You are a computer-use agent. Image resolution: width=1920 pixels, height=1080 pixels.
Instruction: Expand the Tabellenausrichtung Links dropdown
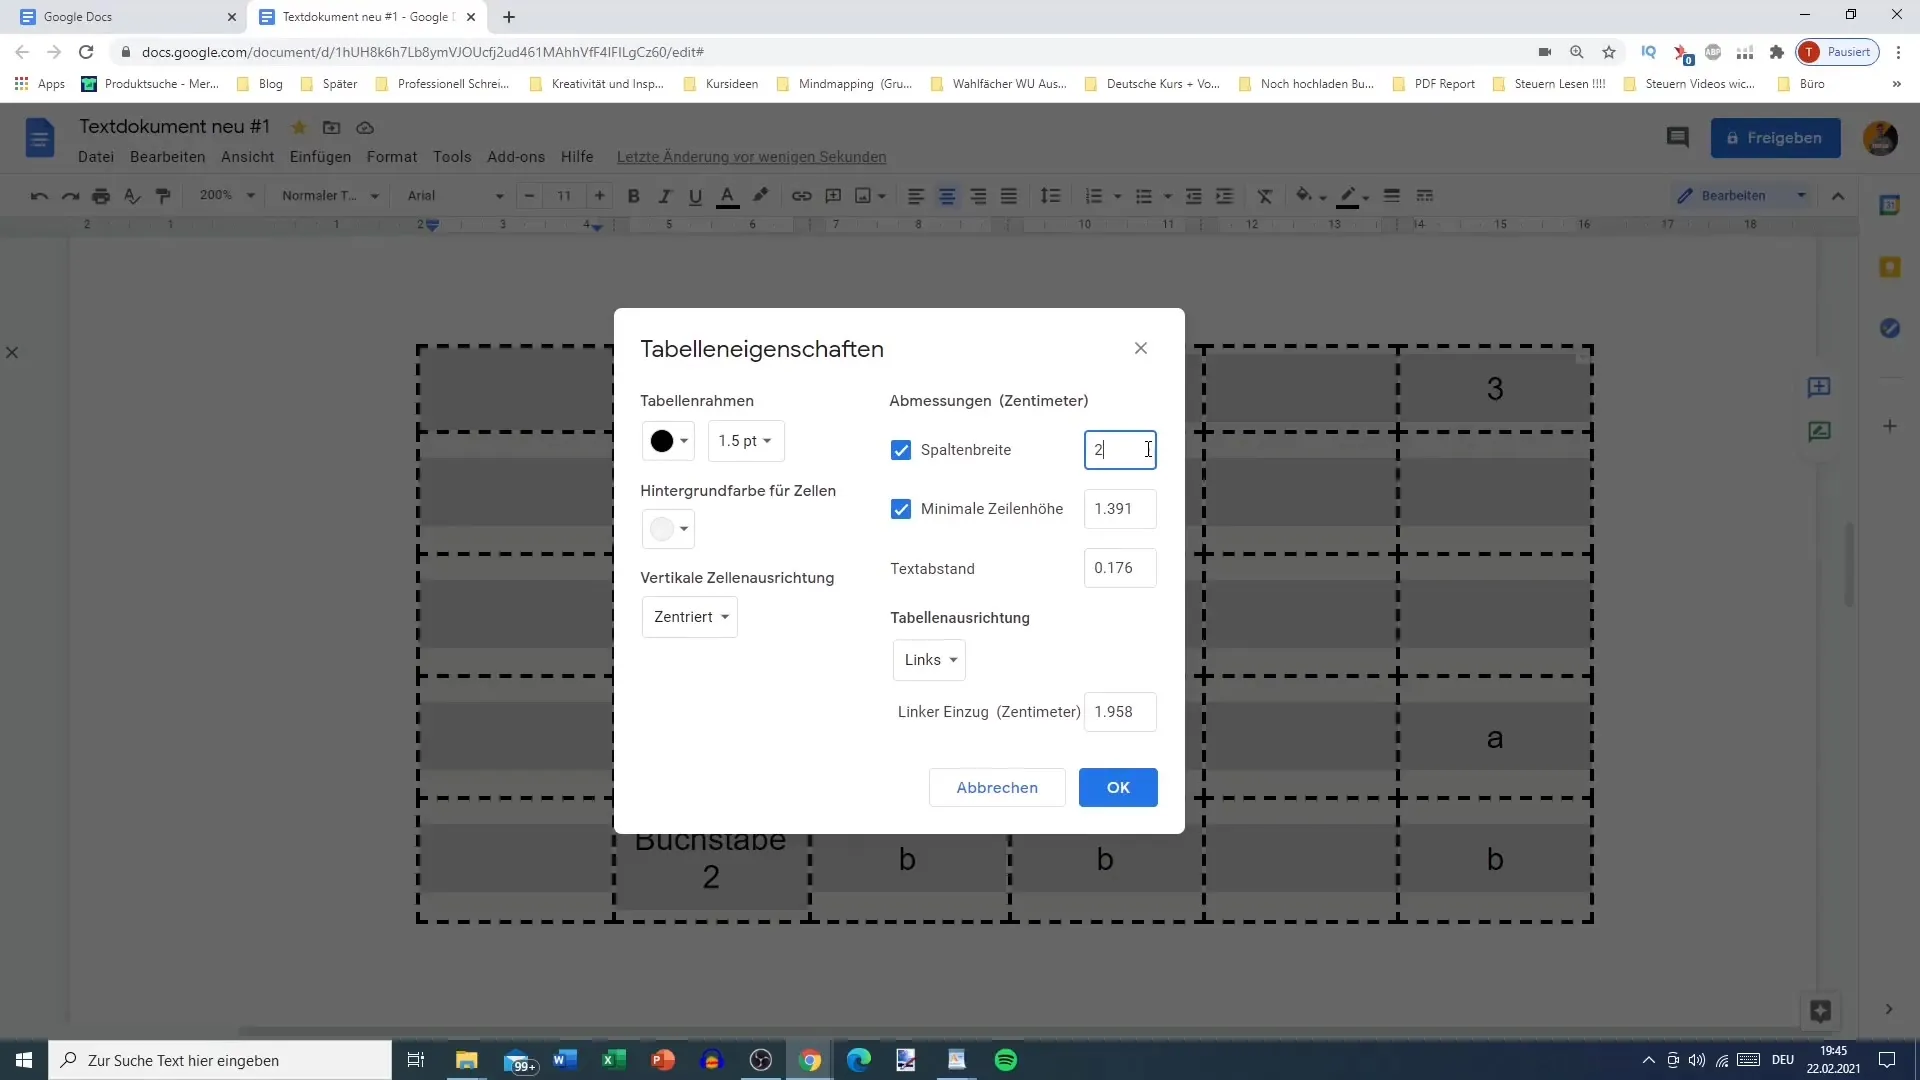coord(928,659)
